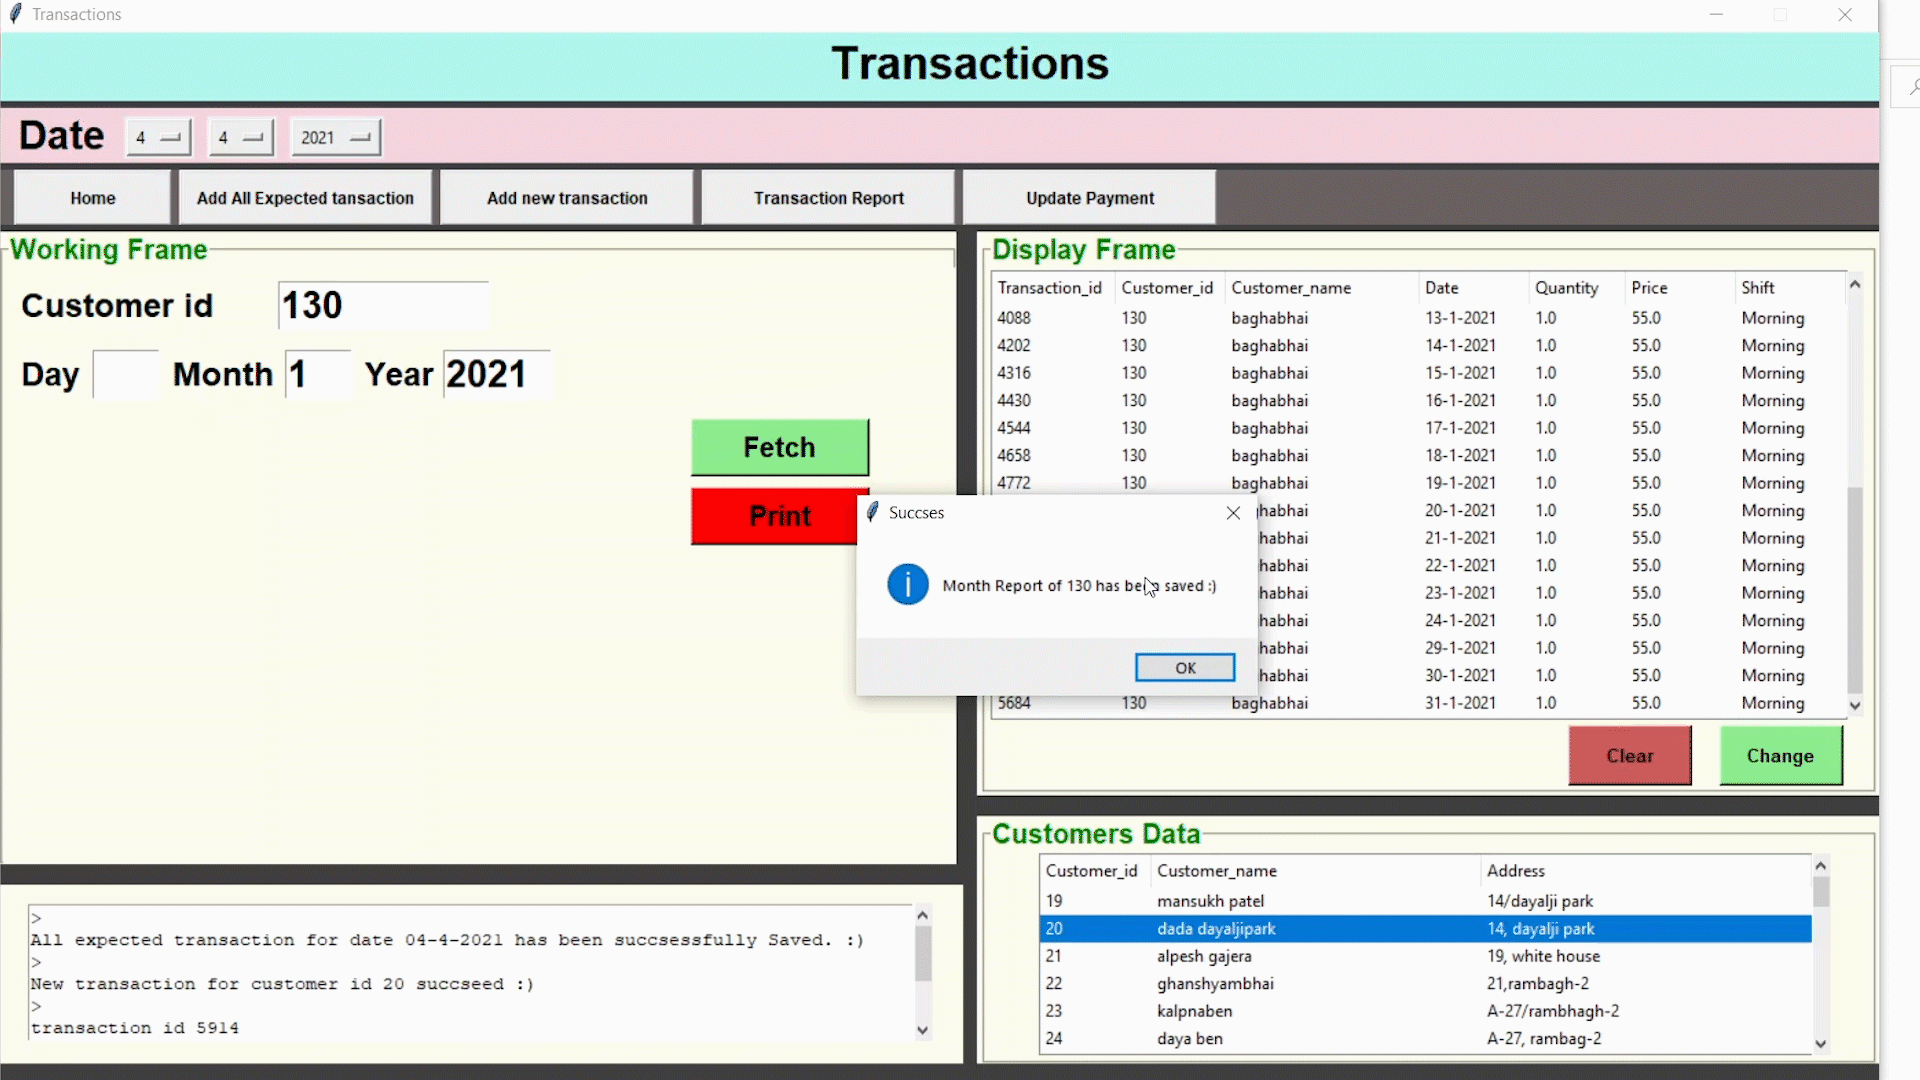Click Add All Expected tansaction

pyautogui.click(x=305, y=197)
